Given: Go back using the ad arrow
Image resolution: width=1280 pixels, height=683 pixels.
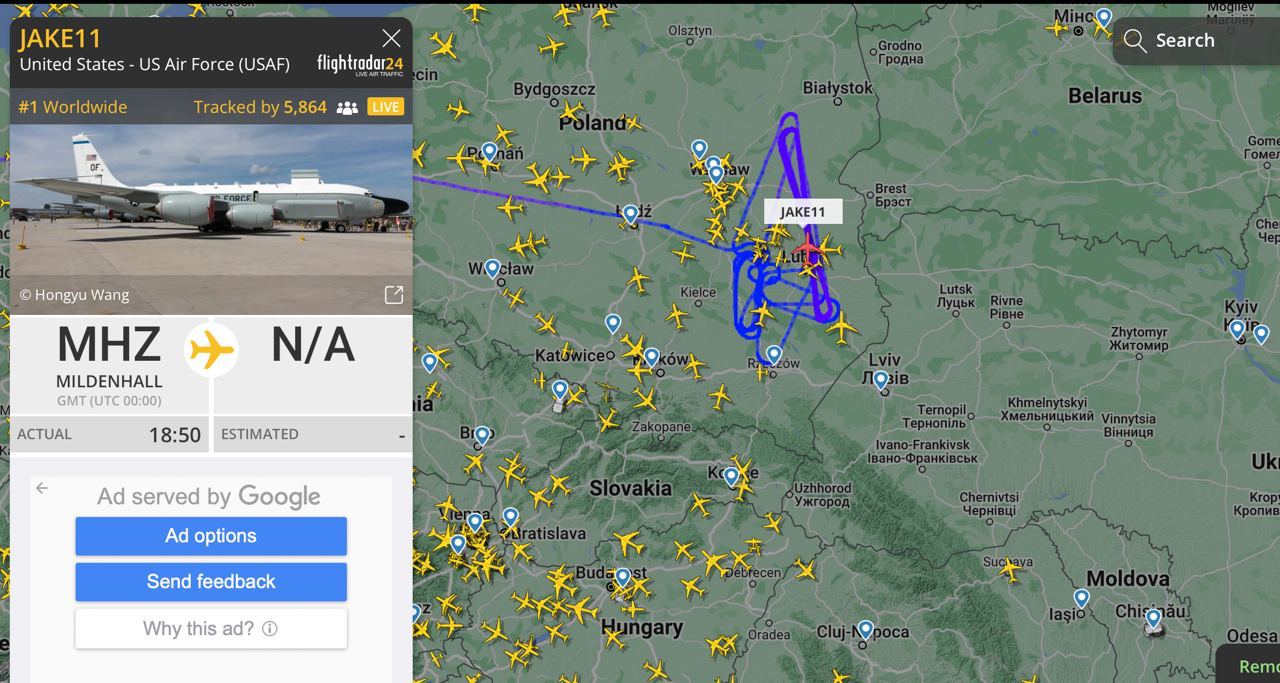Looking at the screenshot, I should (42, 488).
